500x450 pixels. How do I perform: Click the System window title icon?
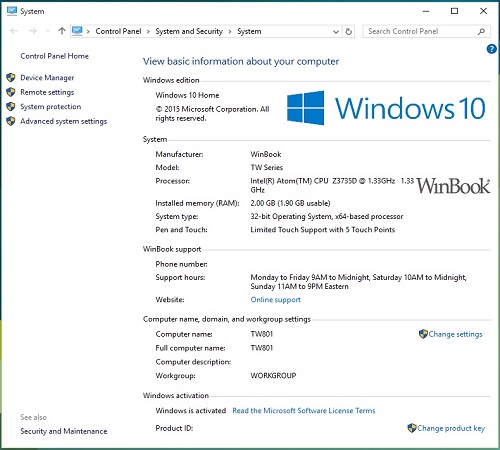click(12, 11)
